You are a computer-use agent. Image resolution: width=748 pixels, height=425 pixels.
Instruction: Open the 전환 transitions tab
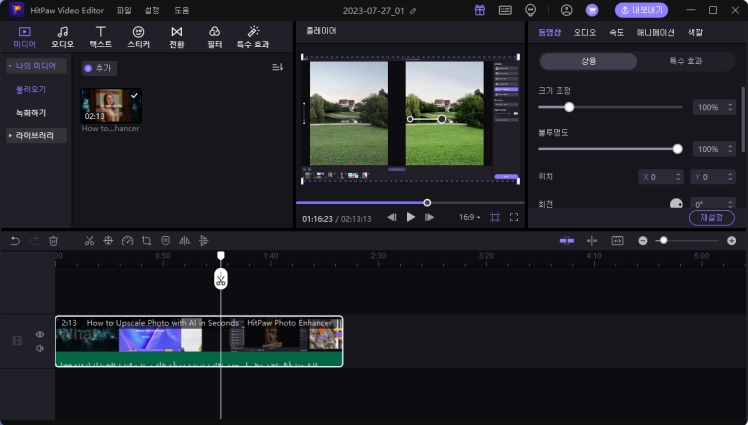(177, 37)
